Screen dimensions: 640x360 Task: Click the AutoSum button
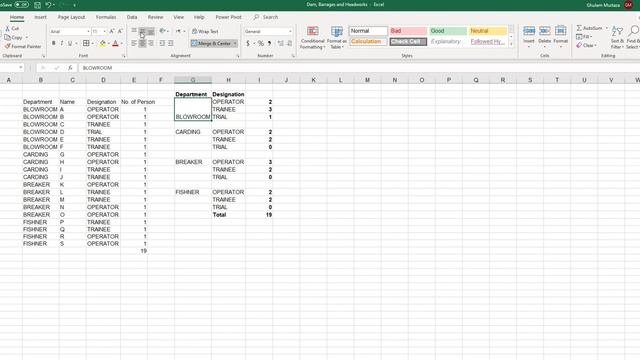589,28
